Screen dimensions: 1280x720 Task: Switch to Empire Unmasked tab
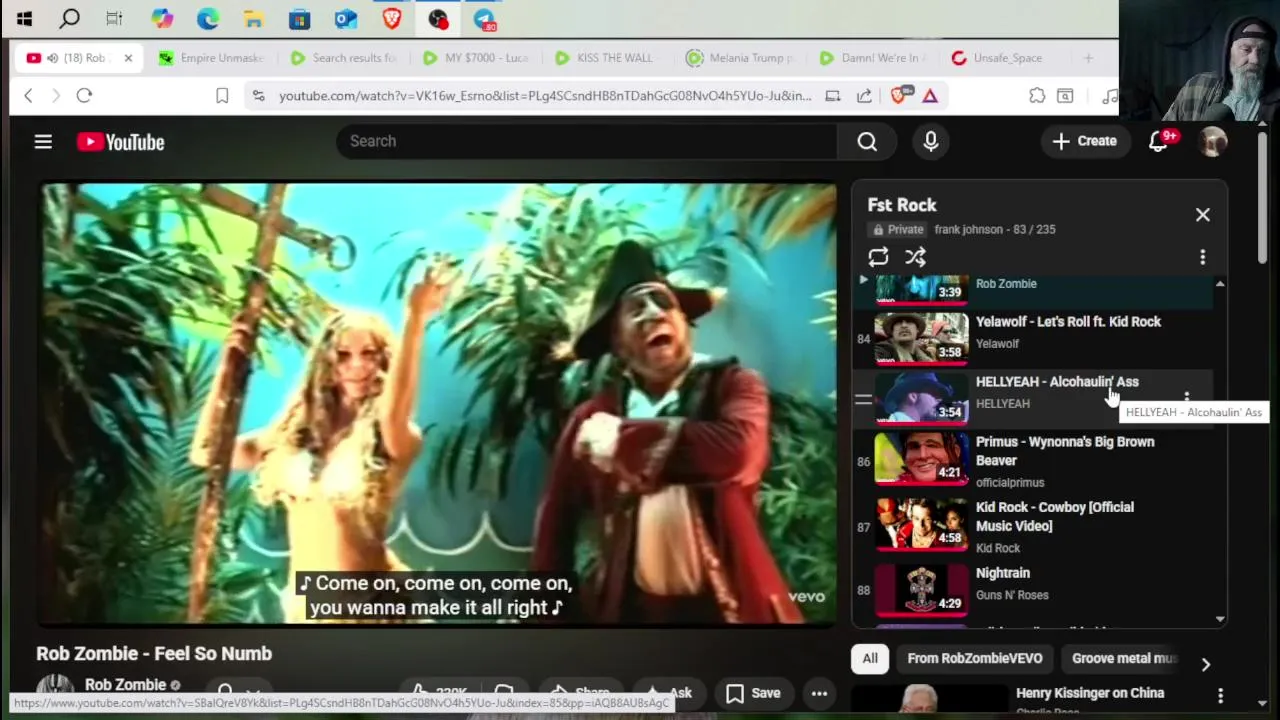click(210, 58)
